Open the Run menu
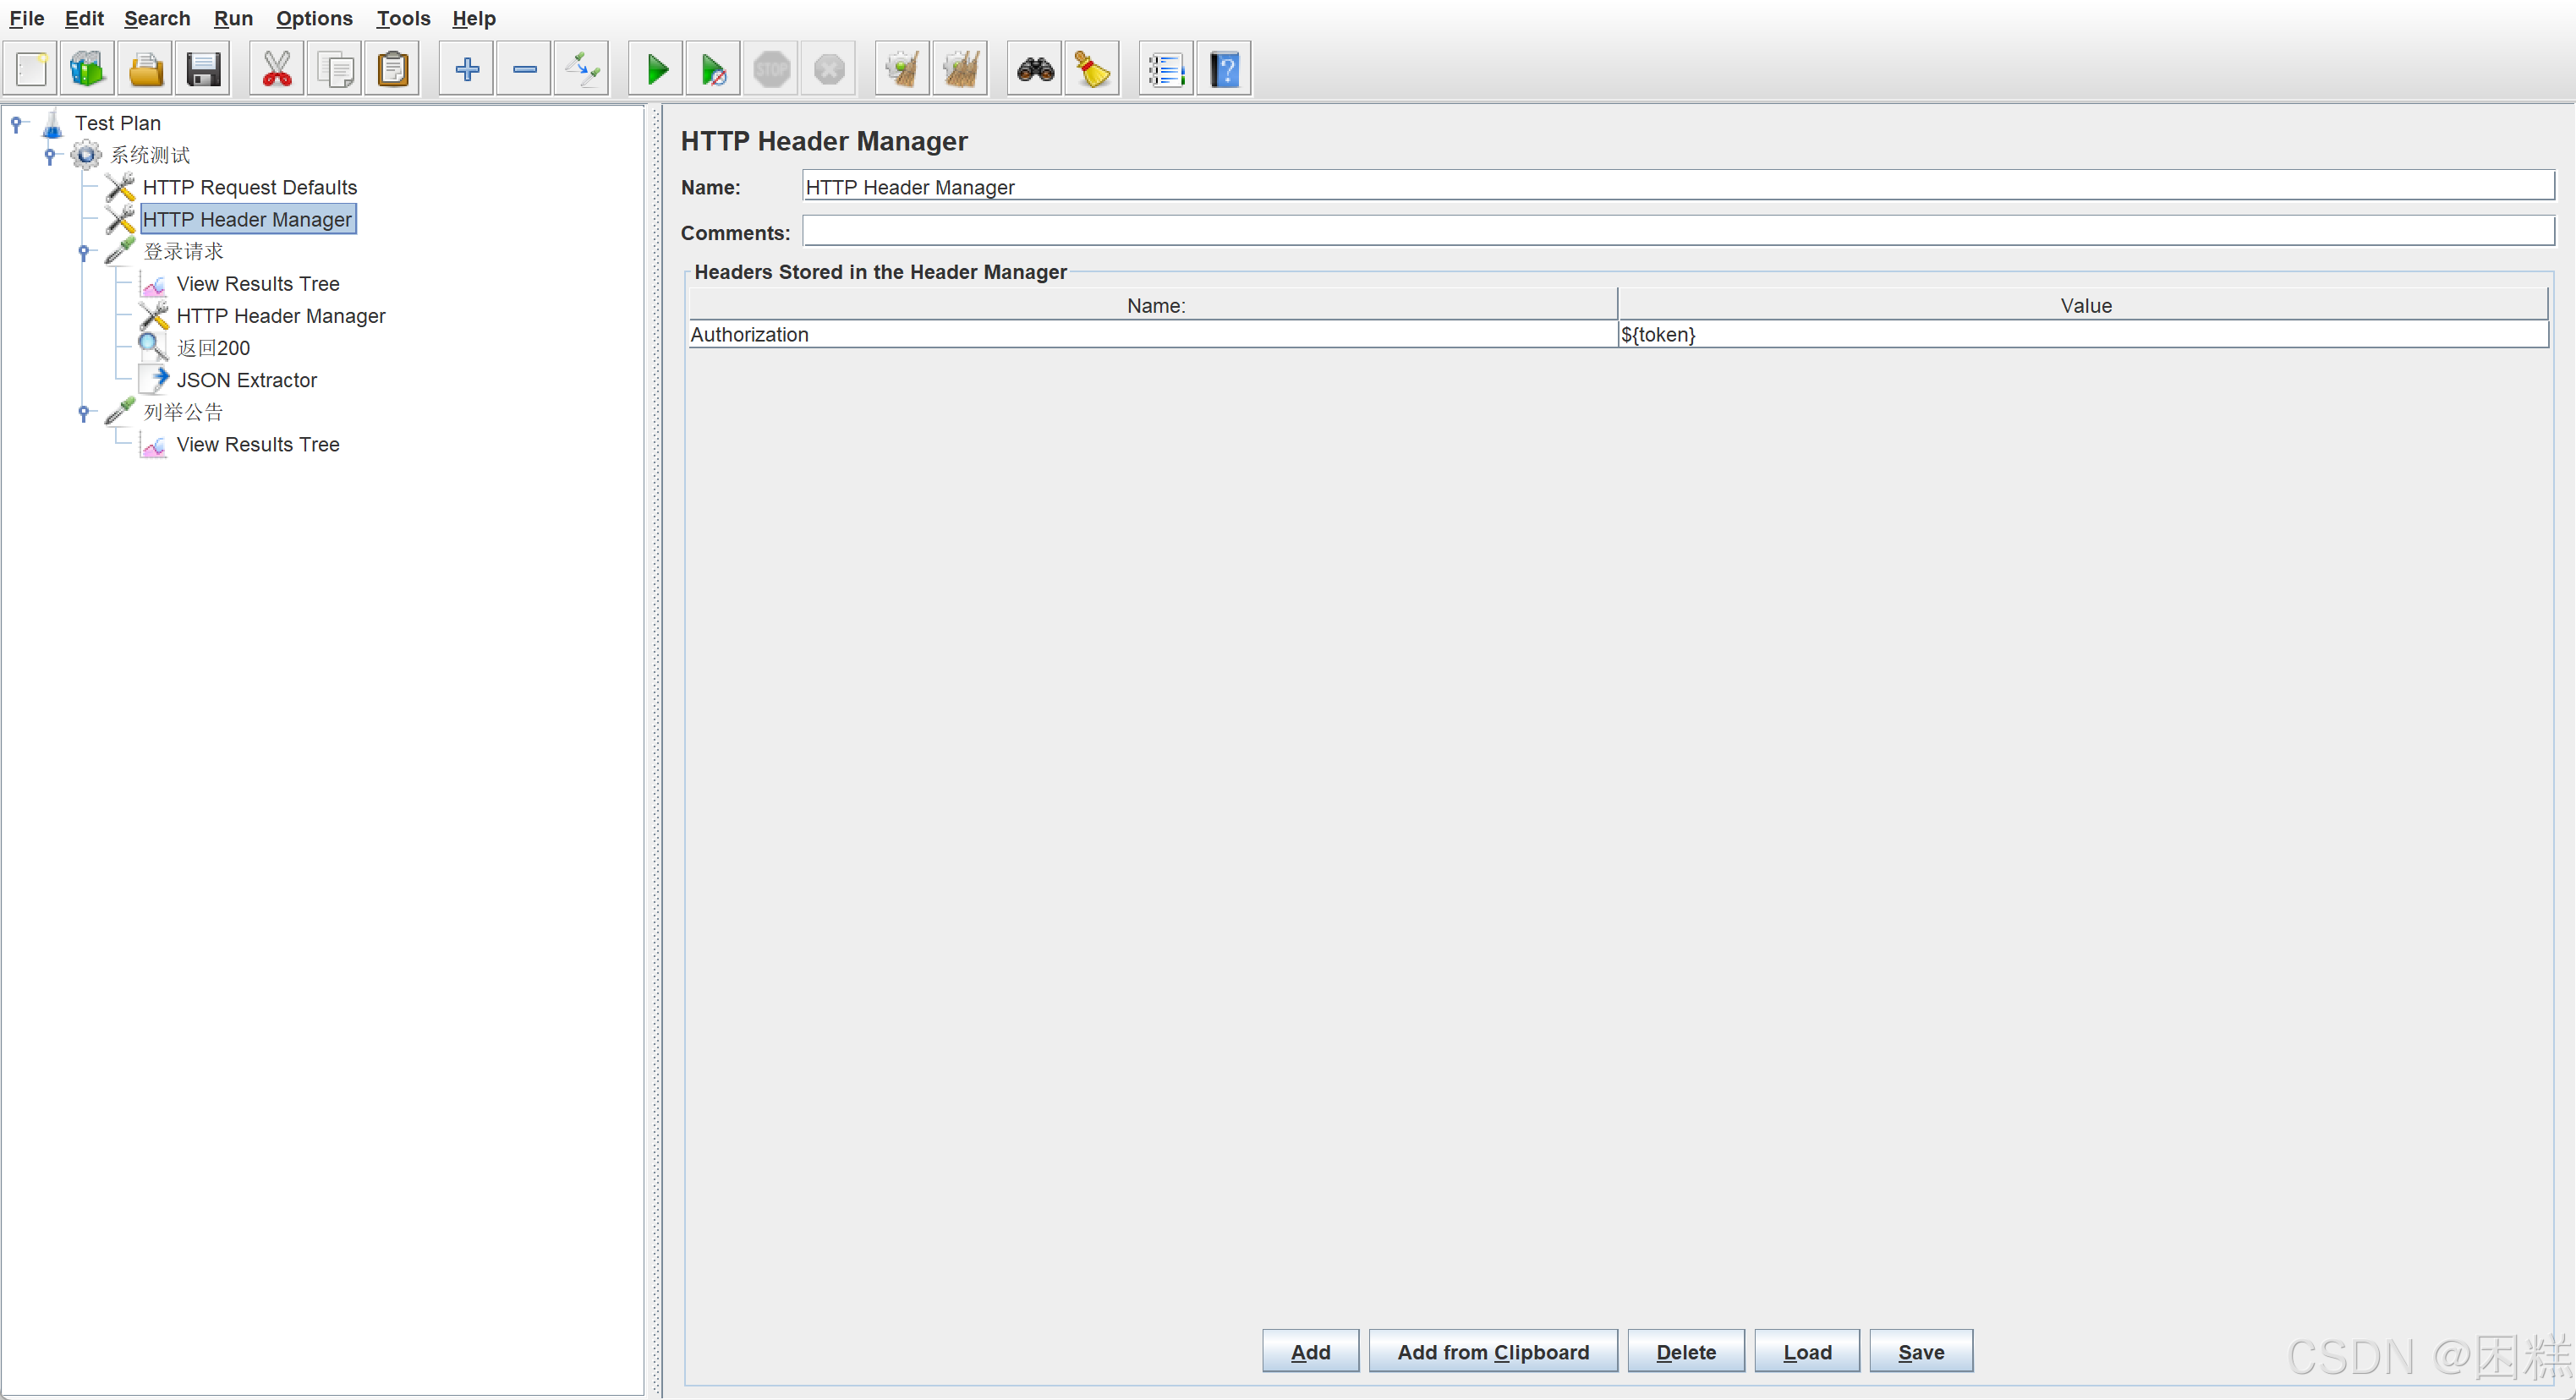Image resolution: width=2576 pixels, height=1400 pixels. click(x=233, y=18)
